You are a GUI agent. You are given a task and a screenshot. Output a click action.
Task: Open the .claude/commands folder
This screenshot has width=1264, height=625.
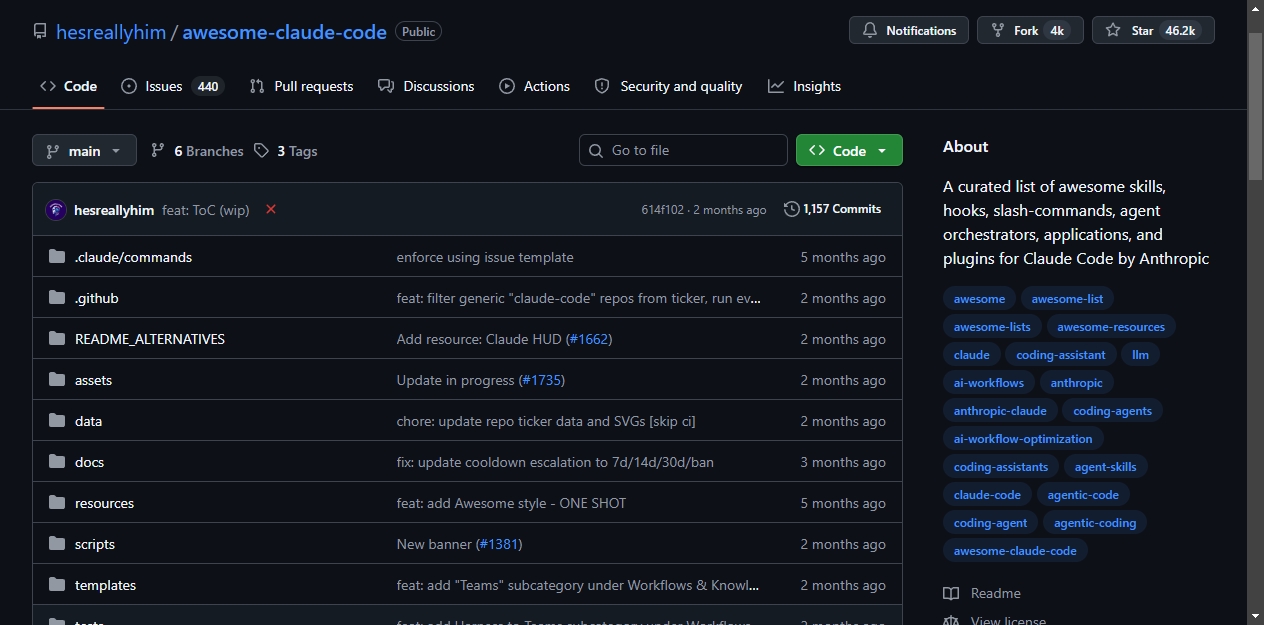tap(133, 257)
